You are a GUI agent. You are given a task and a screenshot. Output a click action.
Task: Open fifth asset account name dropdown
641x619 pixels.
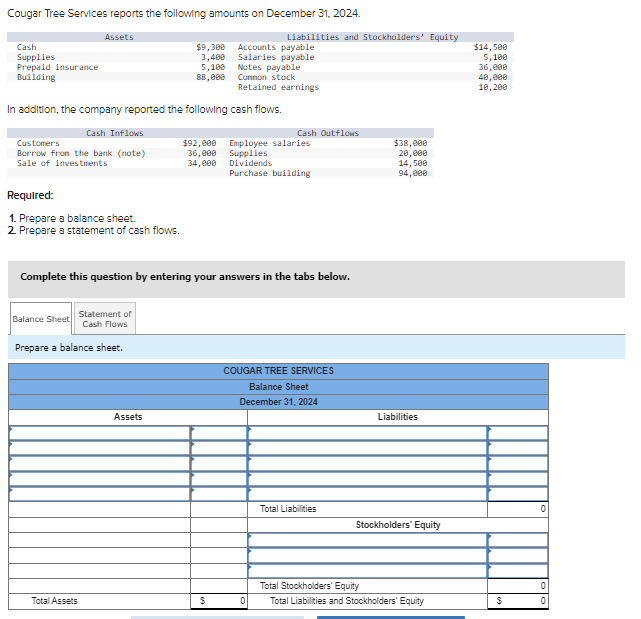[x=99, y=494]
